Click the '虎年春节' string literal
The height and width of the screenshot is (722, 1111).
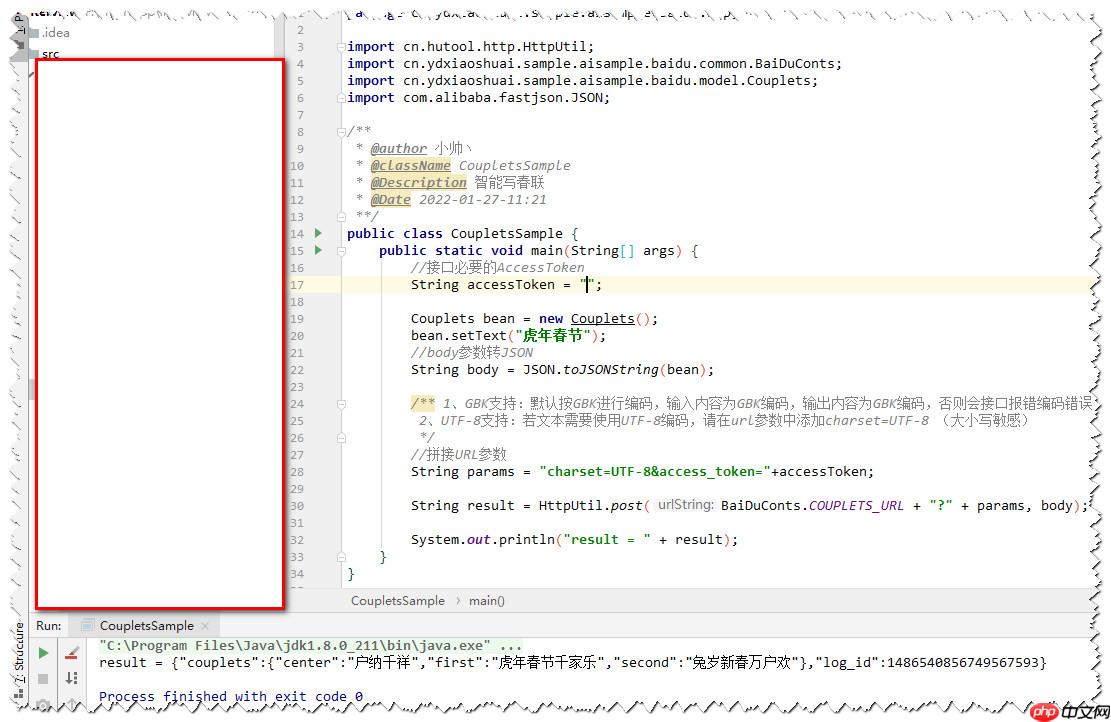click(553, 336)
